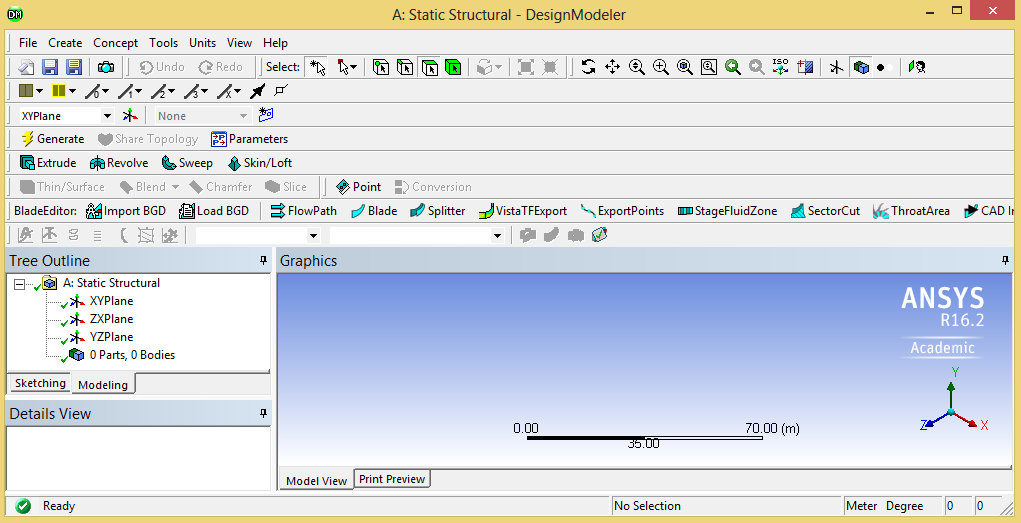This screenshot has width=1021, height=523.
Task: Open the yellow edge coloring dropdown
Action: 72,91
